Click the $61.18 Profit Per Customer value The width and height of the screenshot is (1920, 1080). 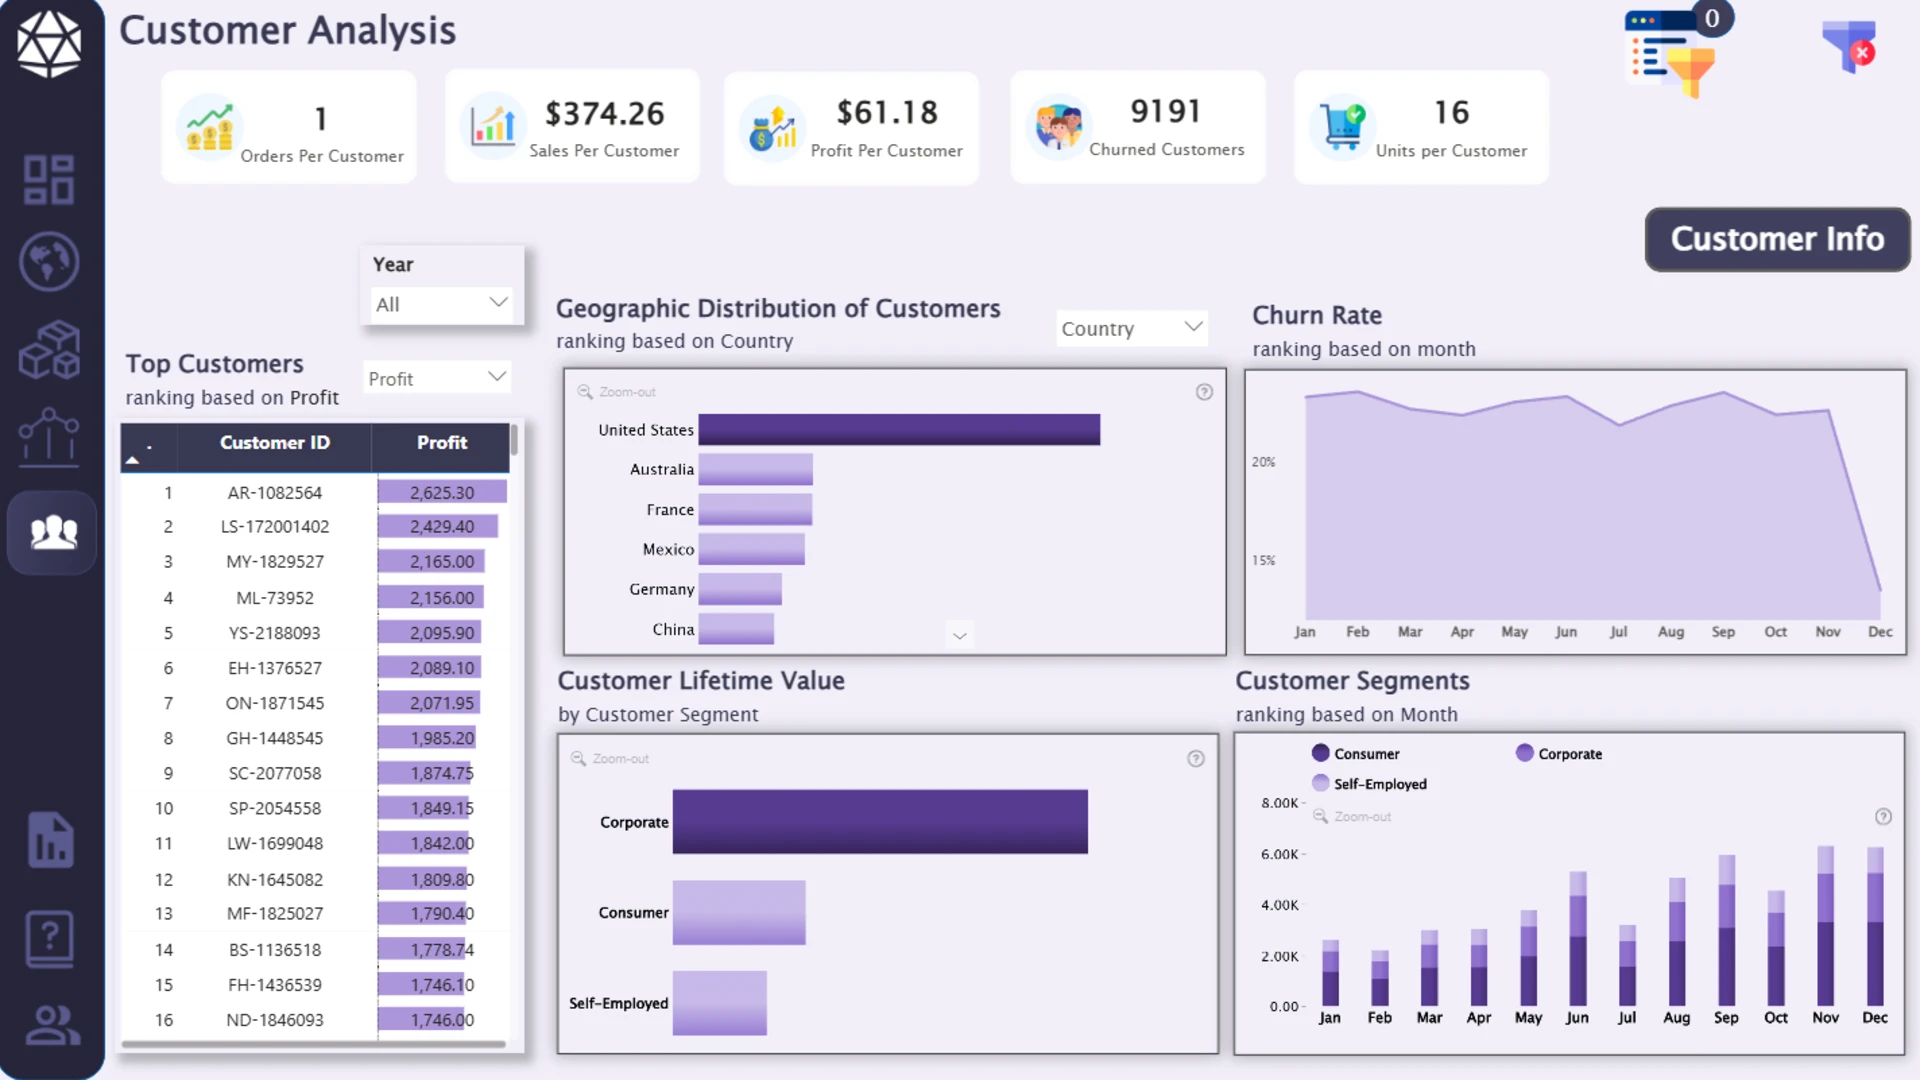coord(887,113)
